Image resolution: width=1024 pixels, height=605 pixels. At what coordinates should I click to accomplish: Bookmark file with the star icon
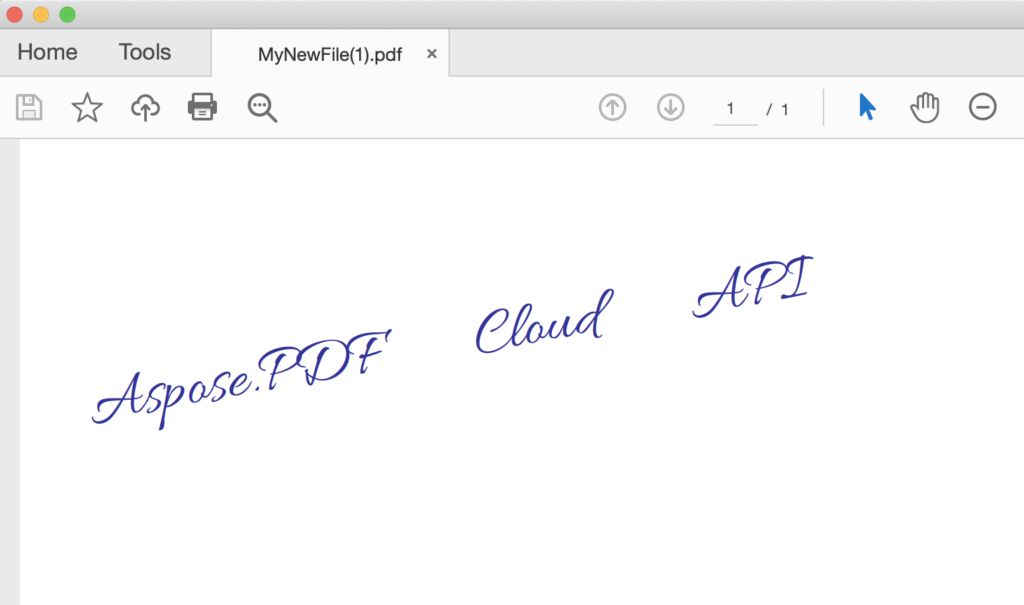click(x=87, y=107)
